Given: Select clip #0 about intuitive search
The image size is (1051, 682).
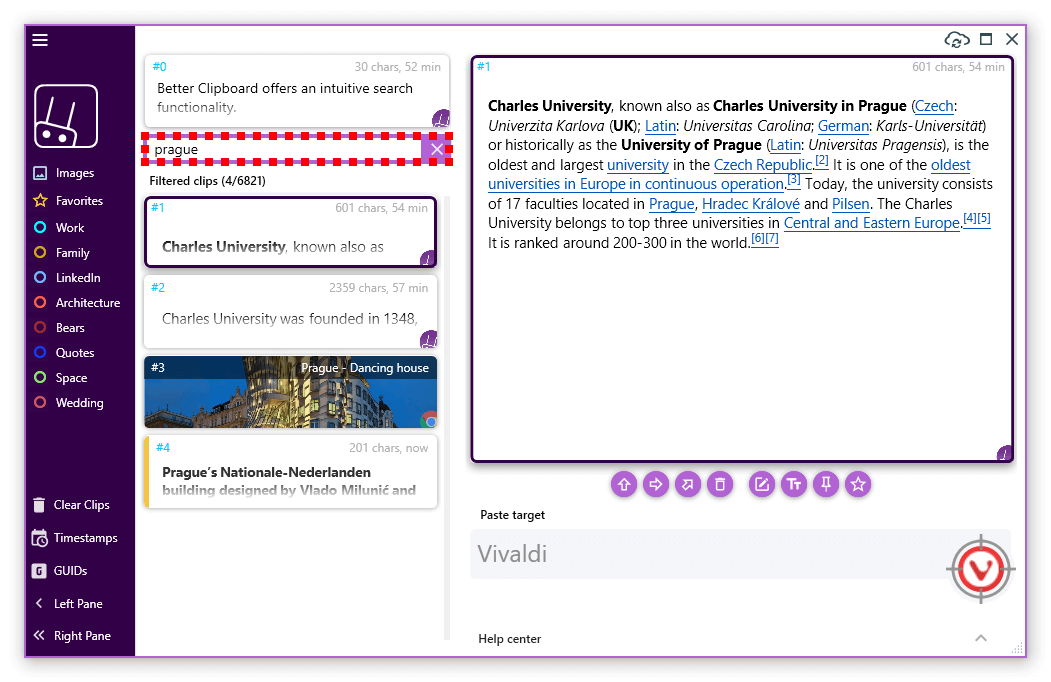Looking at the screenshot, I should tap(297, 92).
